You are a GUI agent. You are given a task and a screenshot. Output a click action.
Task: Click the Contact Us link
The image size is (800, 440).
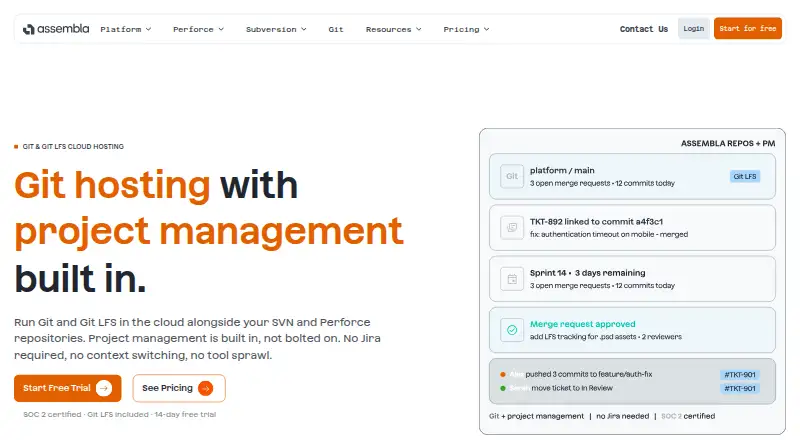point(644,29)
